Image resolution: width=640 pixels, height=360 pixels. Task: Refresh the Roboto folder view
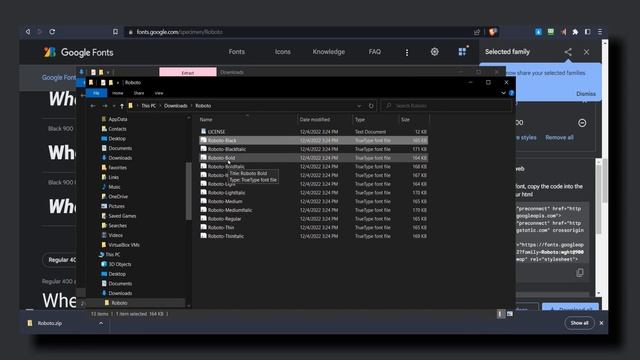(371, 106)
